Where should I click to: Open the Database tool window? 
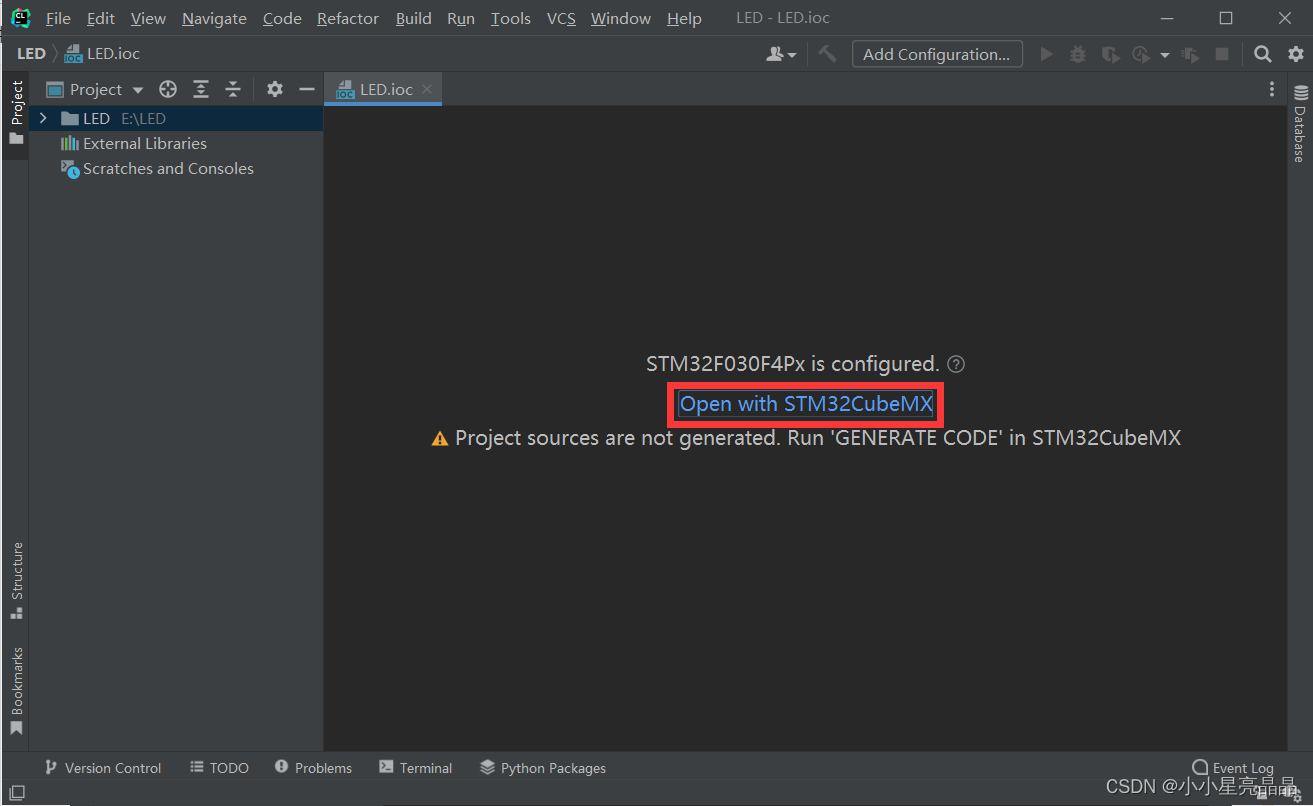[x=1300, y=124]
